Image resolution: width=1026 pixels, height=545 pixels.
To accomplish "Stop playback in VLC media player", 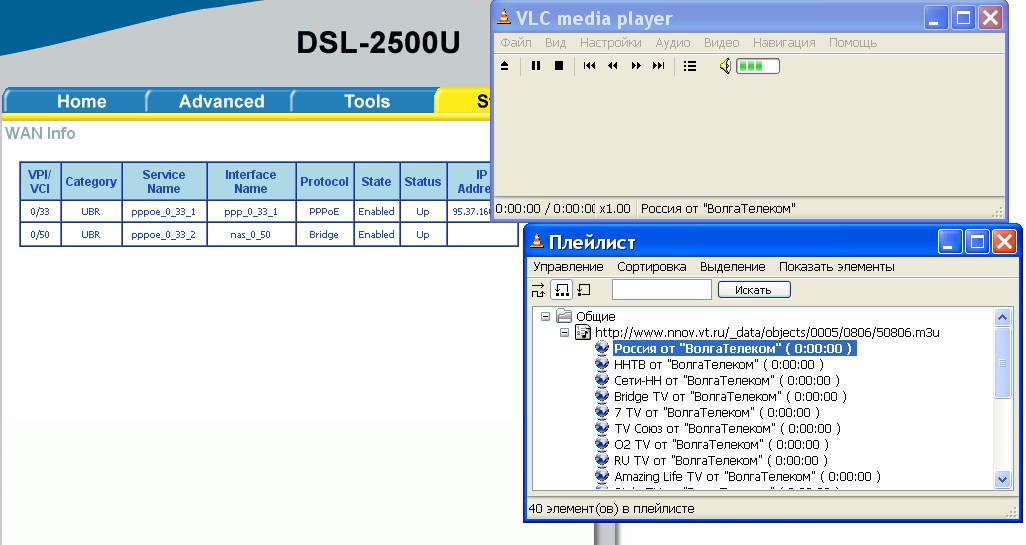I will click(x=559, y=66).
